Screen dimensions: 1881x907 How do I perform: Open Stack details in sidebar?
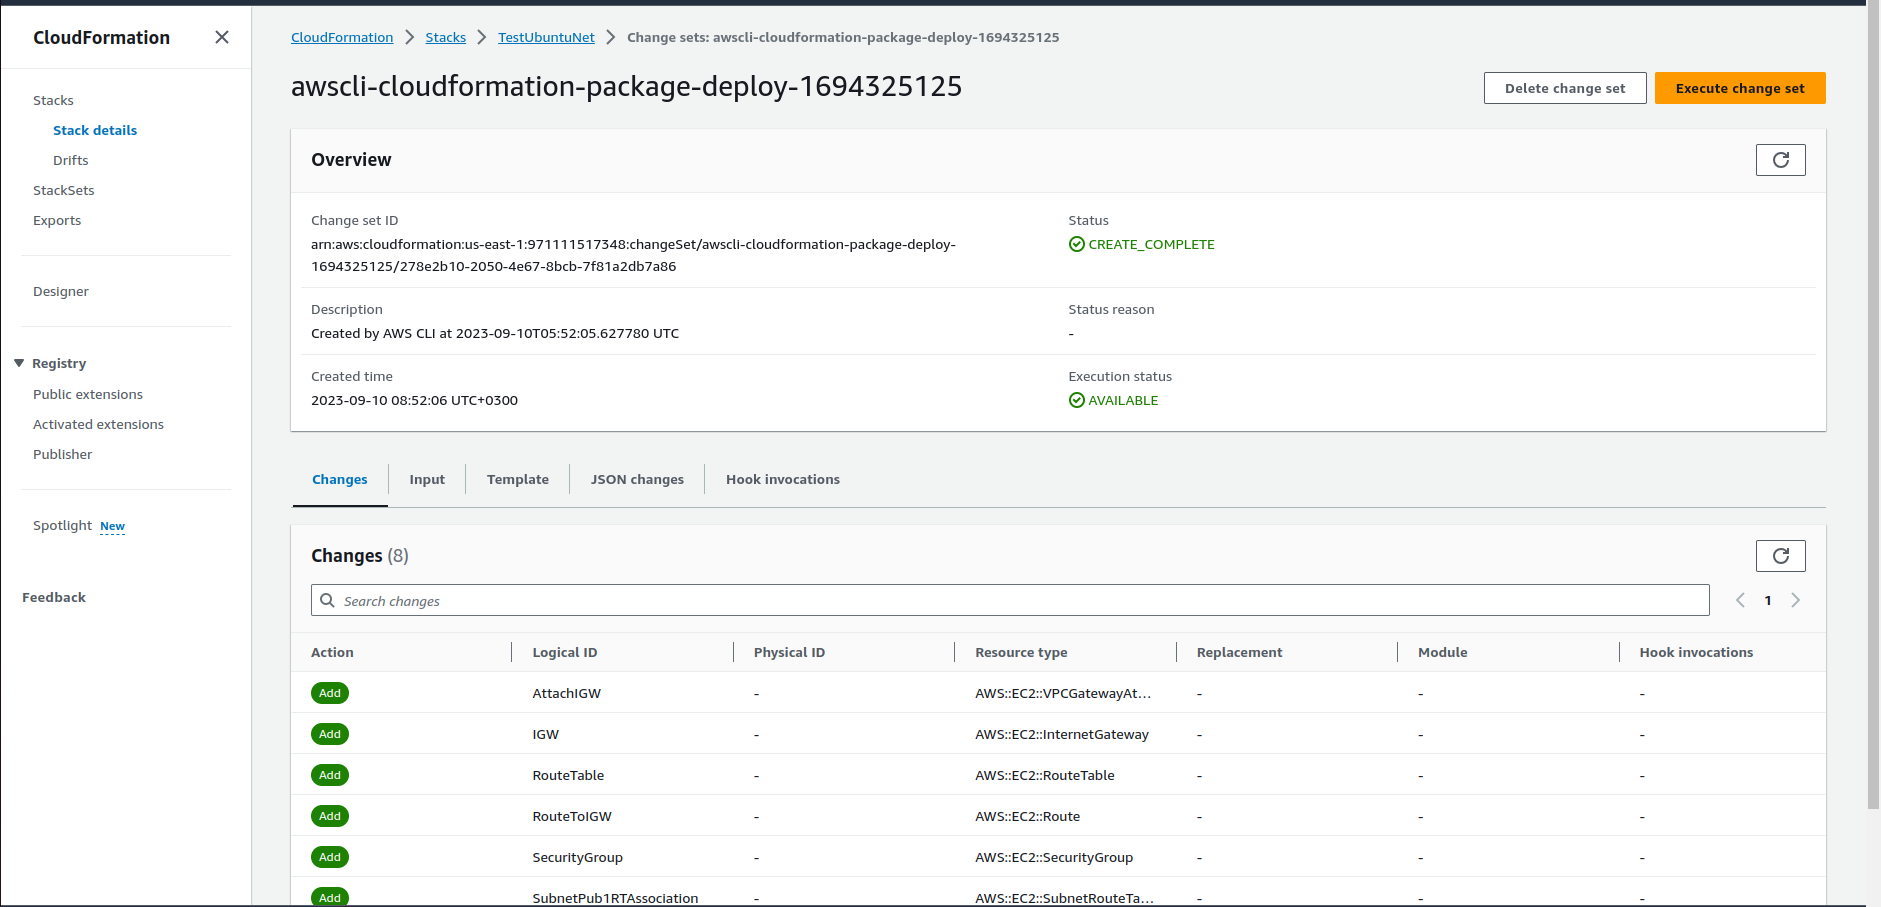coord(95,130)
